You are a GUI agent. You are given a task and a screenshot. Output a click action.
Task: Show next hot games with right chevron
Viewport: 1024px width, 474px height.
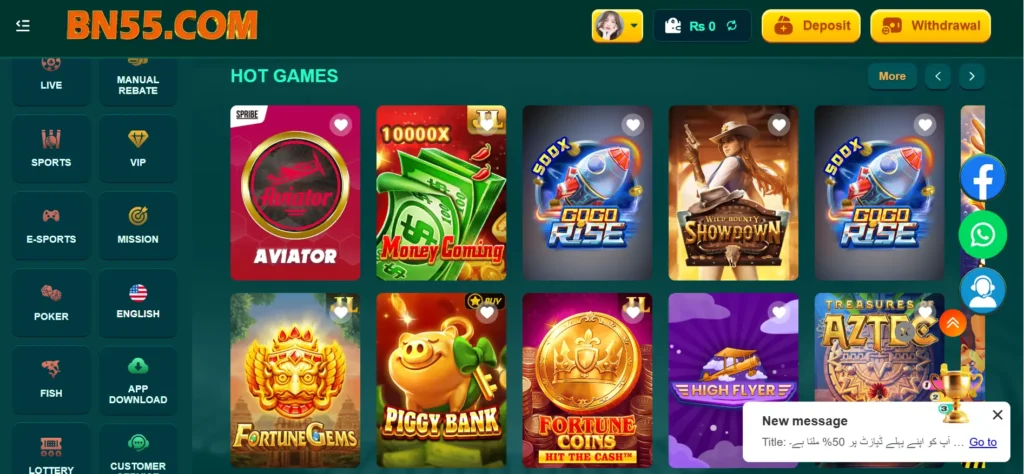pyautogui.click(x=972, y=76)
